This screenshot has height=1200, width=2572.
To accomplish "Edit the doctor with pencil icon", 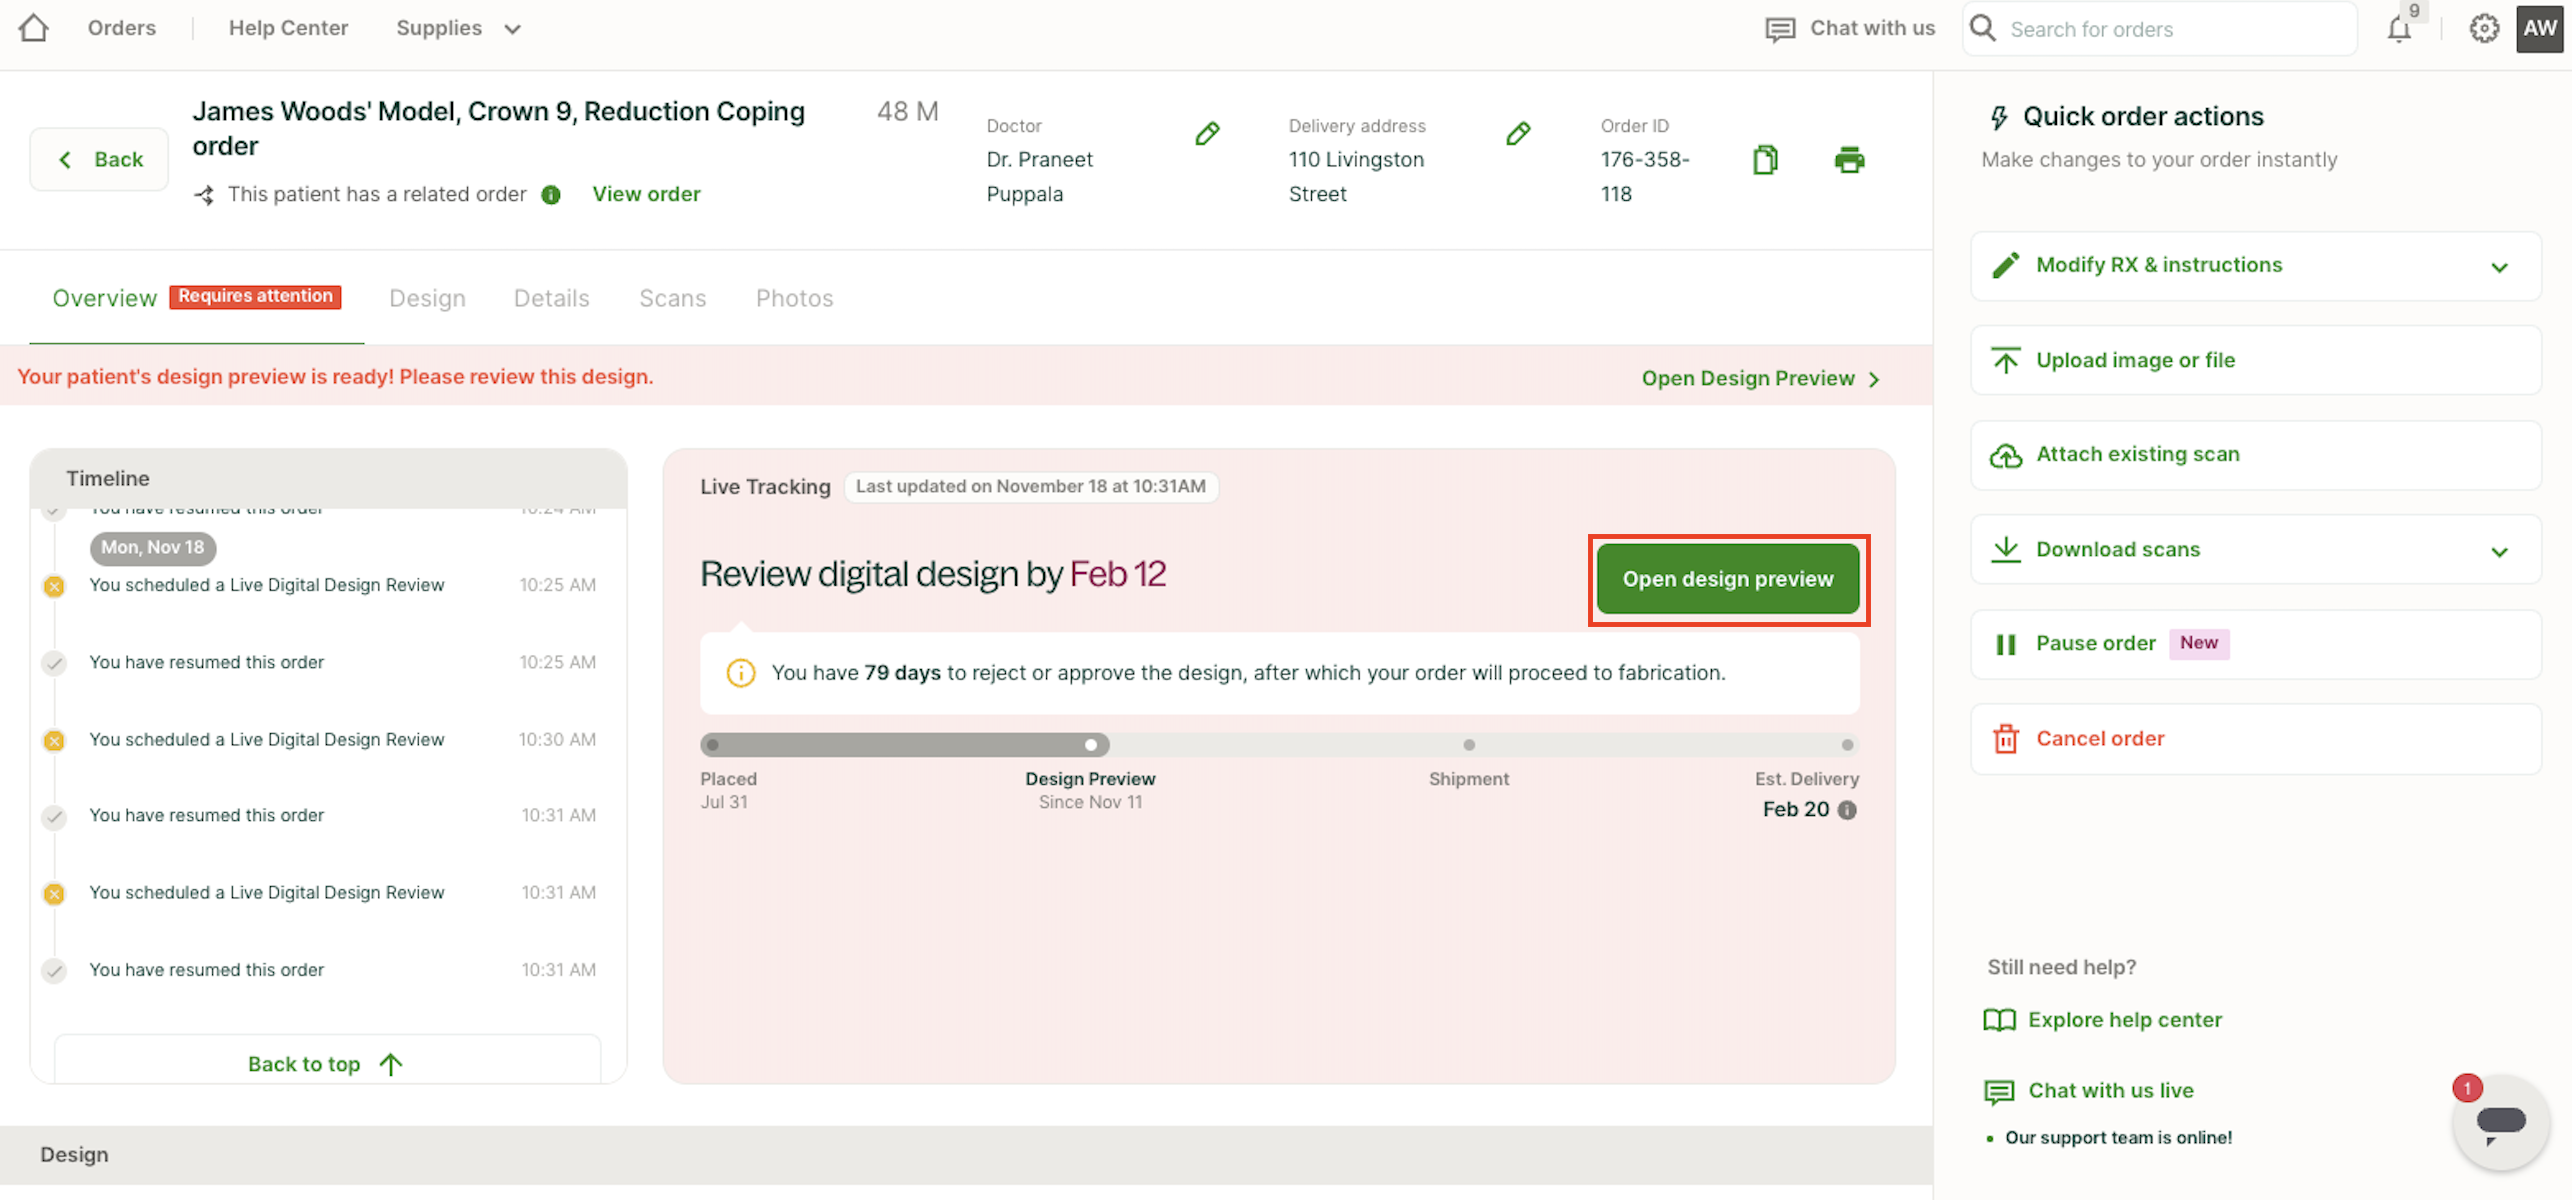I will (x=1207, y=134).
